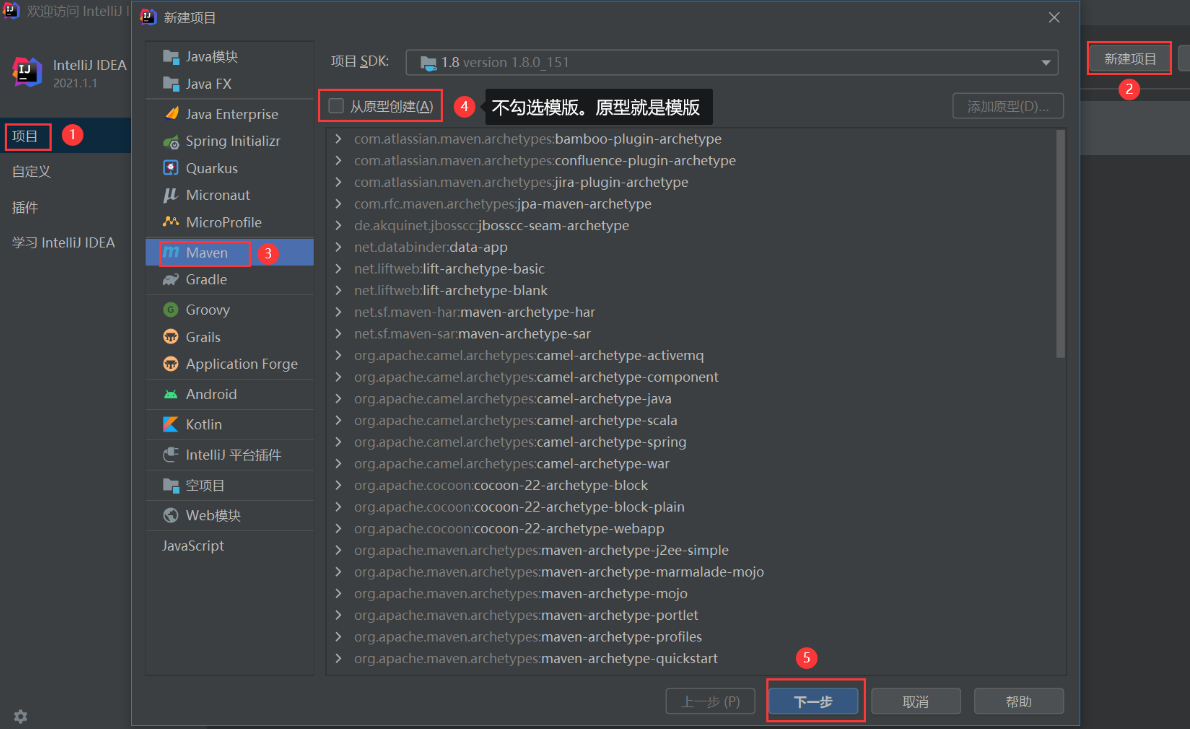Screen dimensions: 1190x729
Task: Click the Gradle elephant icon
Action: click(171, 279)
